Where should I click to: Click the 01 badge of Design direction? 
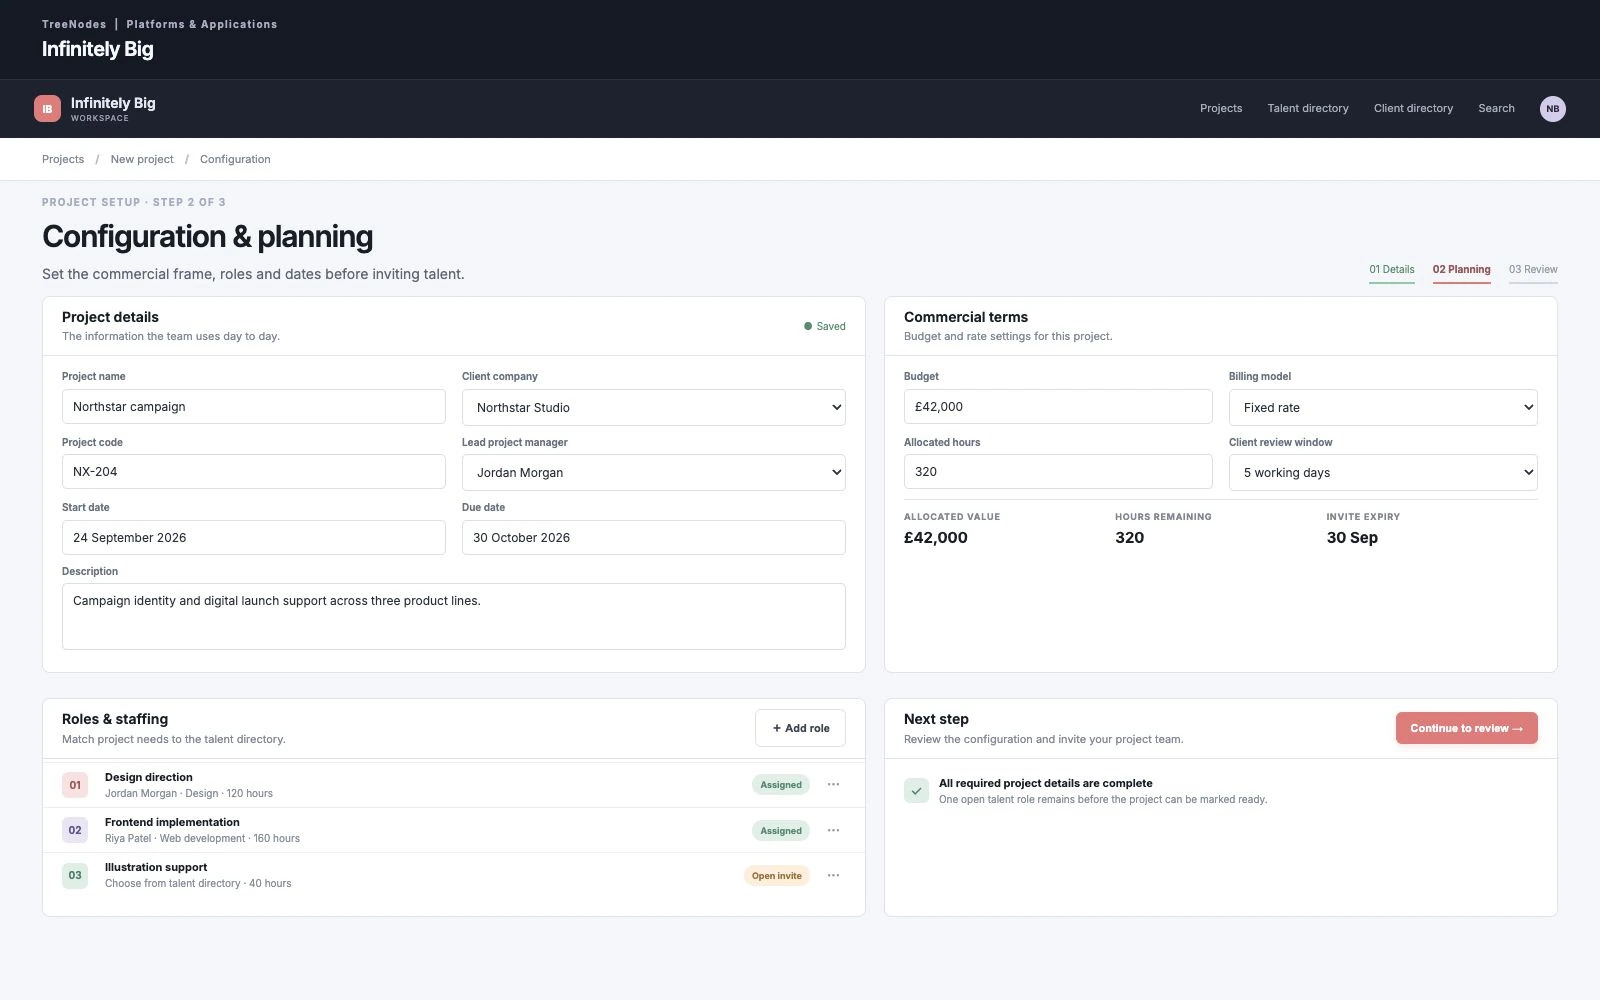point(75,785)
